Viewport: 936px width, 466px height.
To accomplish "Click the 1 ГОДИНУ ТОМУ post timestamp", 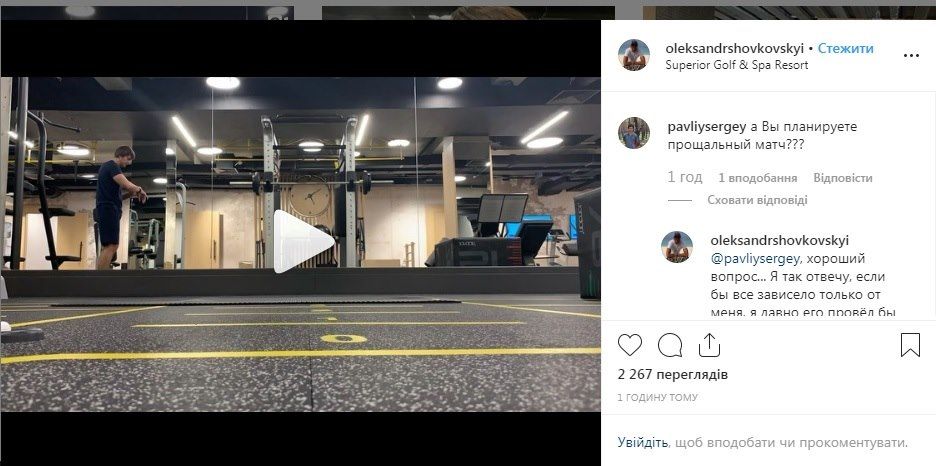I will pos(657,397).
